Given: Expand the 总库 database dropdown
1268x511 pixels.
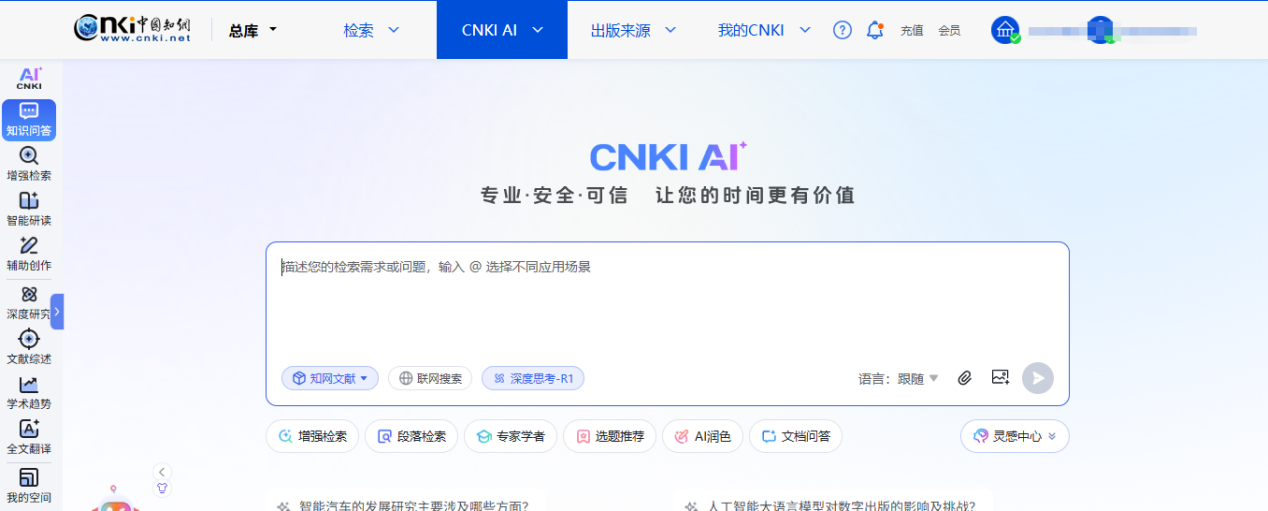Looking at the screenshot, I should point(253,30).
